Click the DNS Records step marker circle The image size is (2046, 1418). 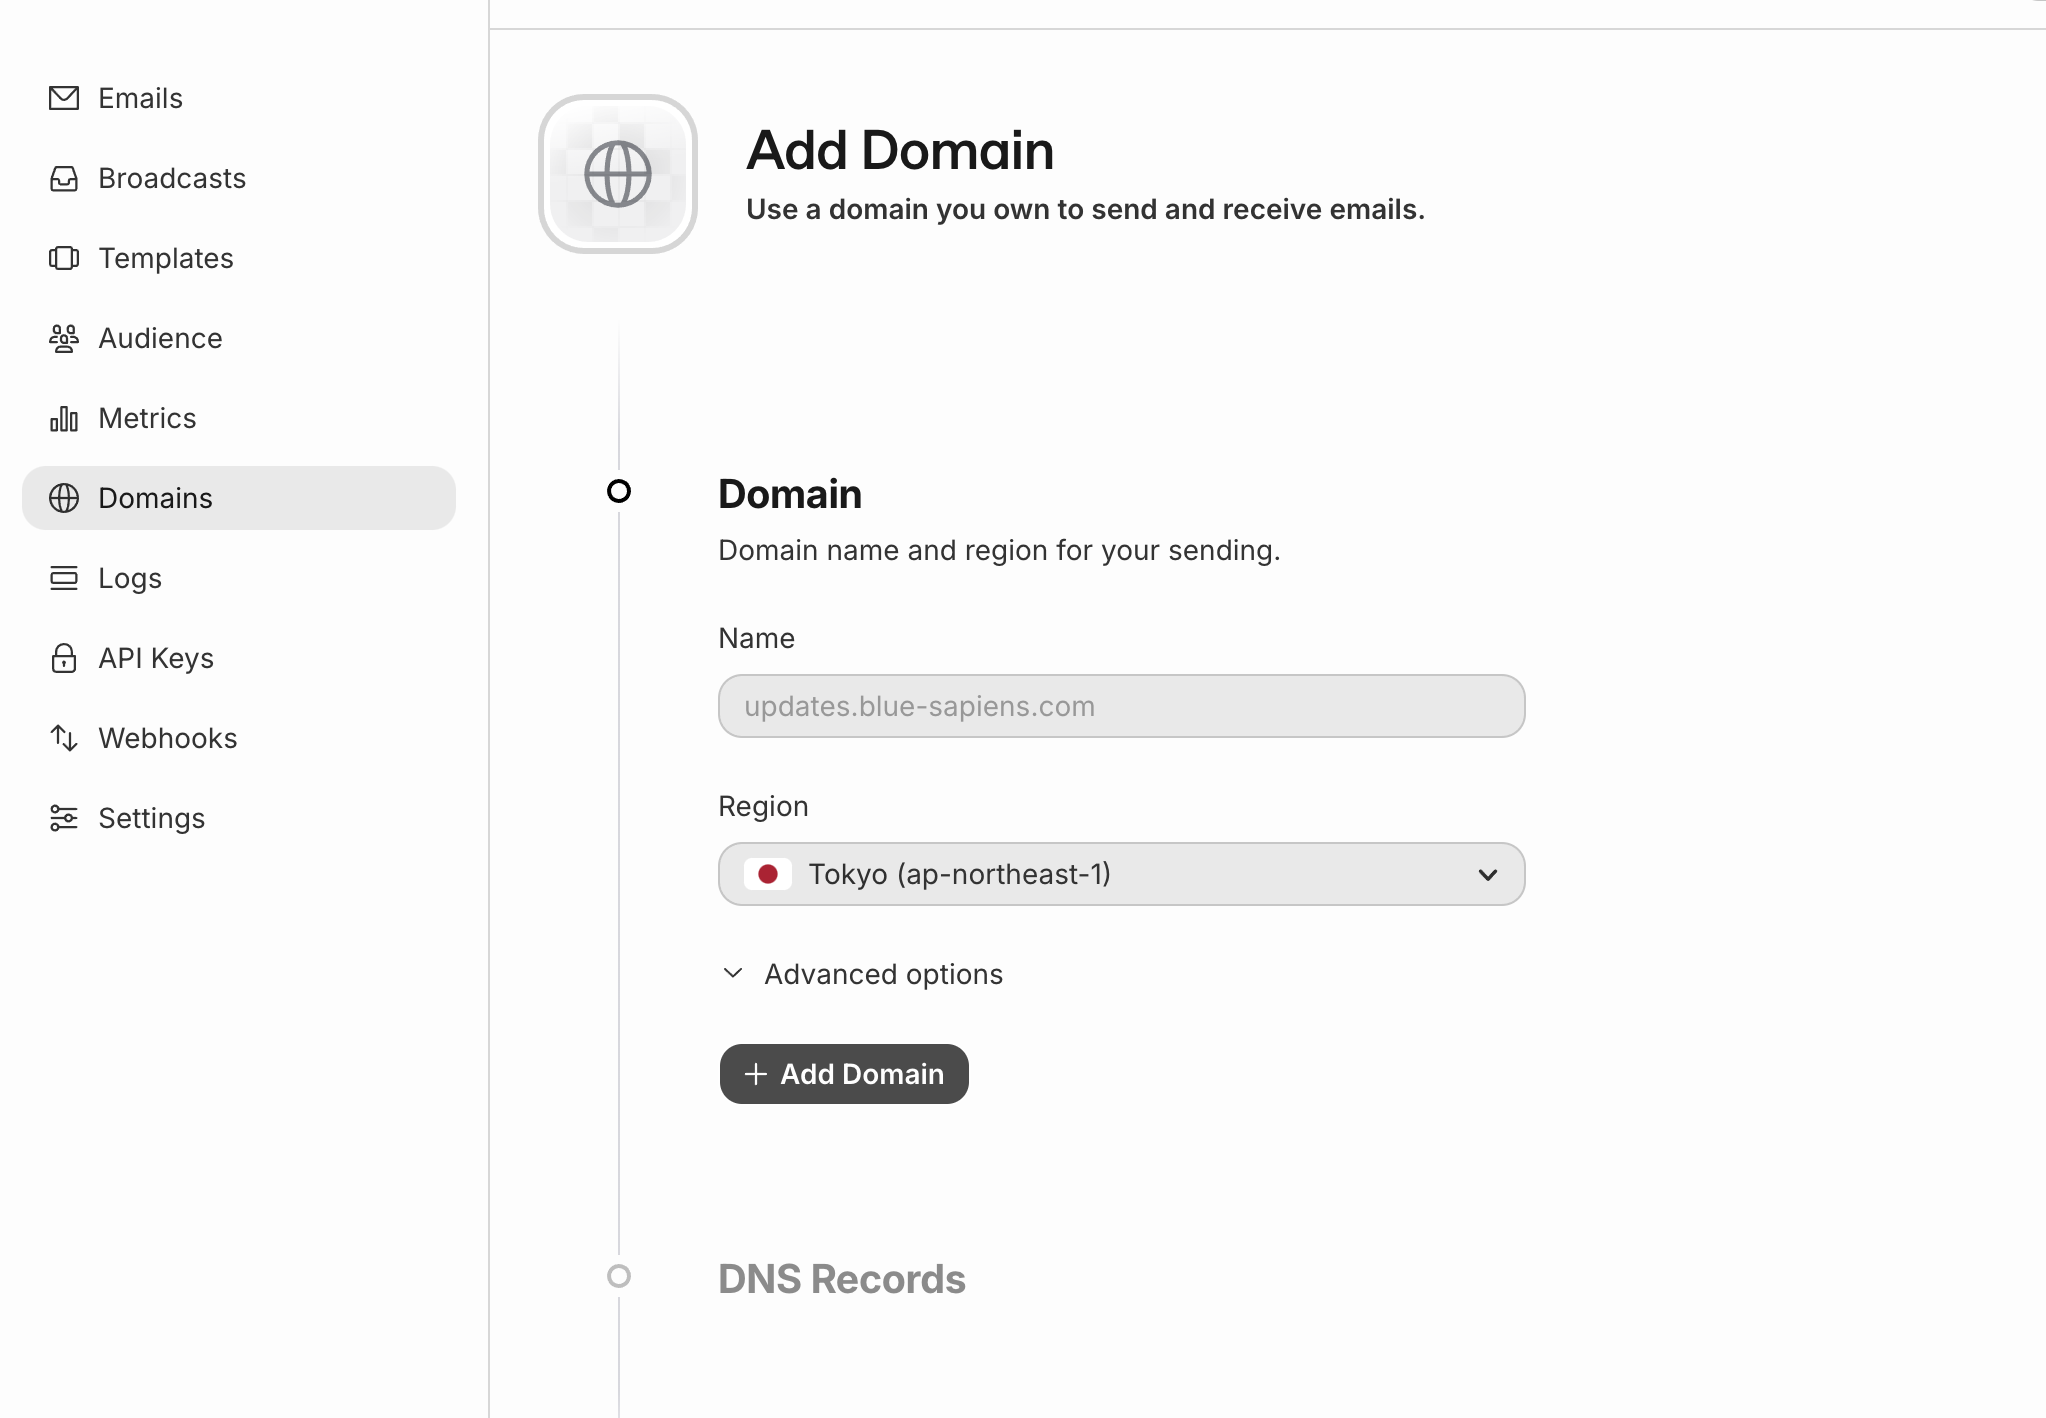619,1276
